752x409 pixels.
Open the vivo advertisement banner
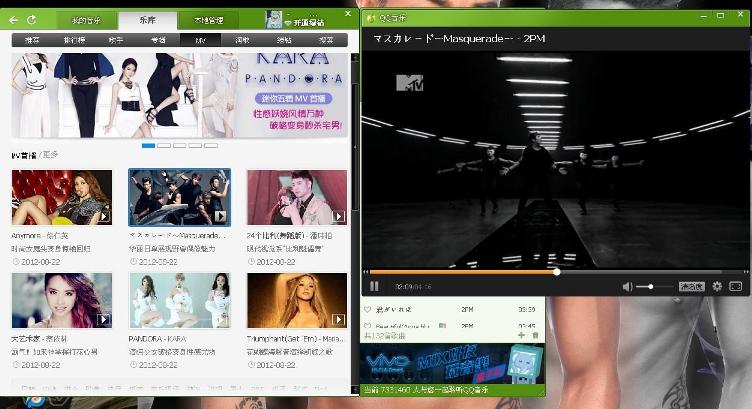click(452, 363)
